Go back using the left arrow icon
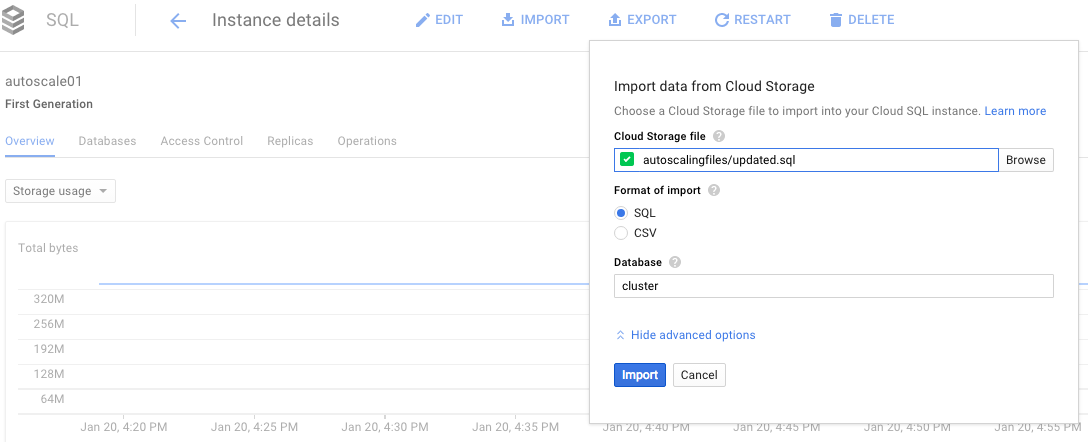1088x442 pixels. pyautogui.click(x=178, y=21)
